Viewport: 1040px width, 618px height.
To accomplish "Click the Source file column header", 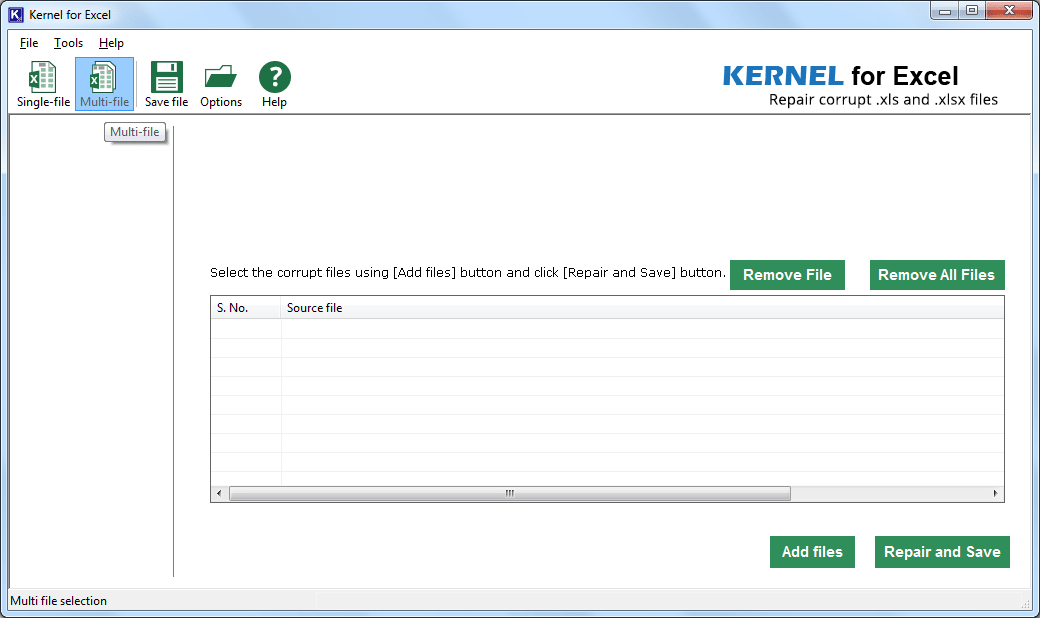I will tap(642, 308).
